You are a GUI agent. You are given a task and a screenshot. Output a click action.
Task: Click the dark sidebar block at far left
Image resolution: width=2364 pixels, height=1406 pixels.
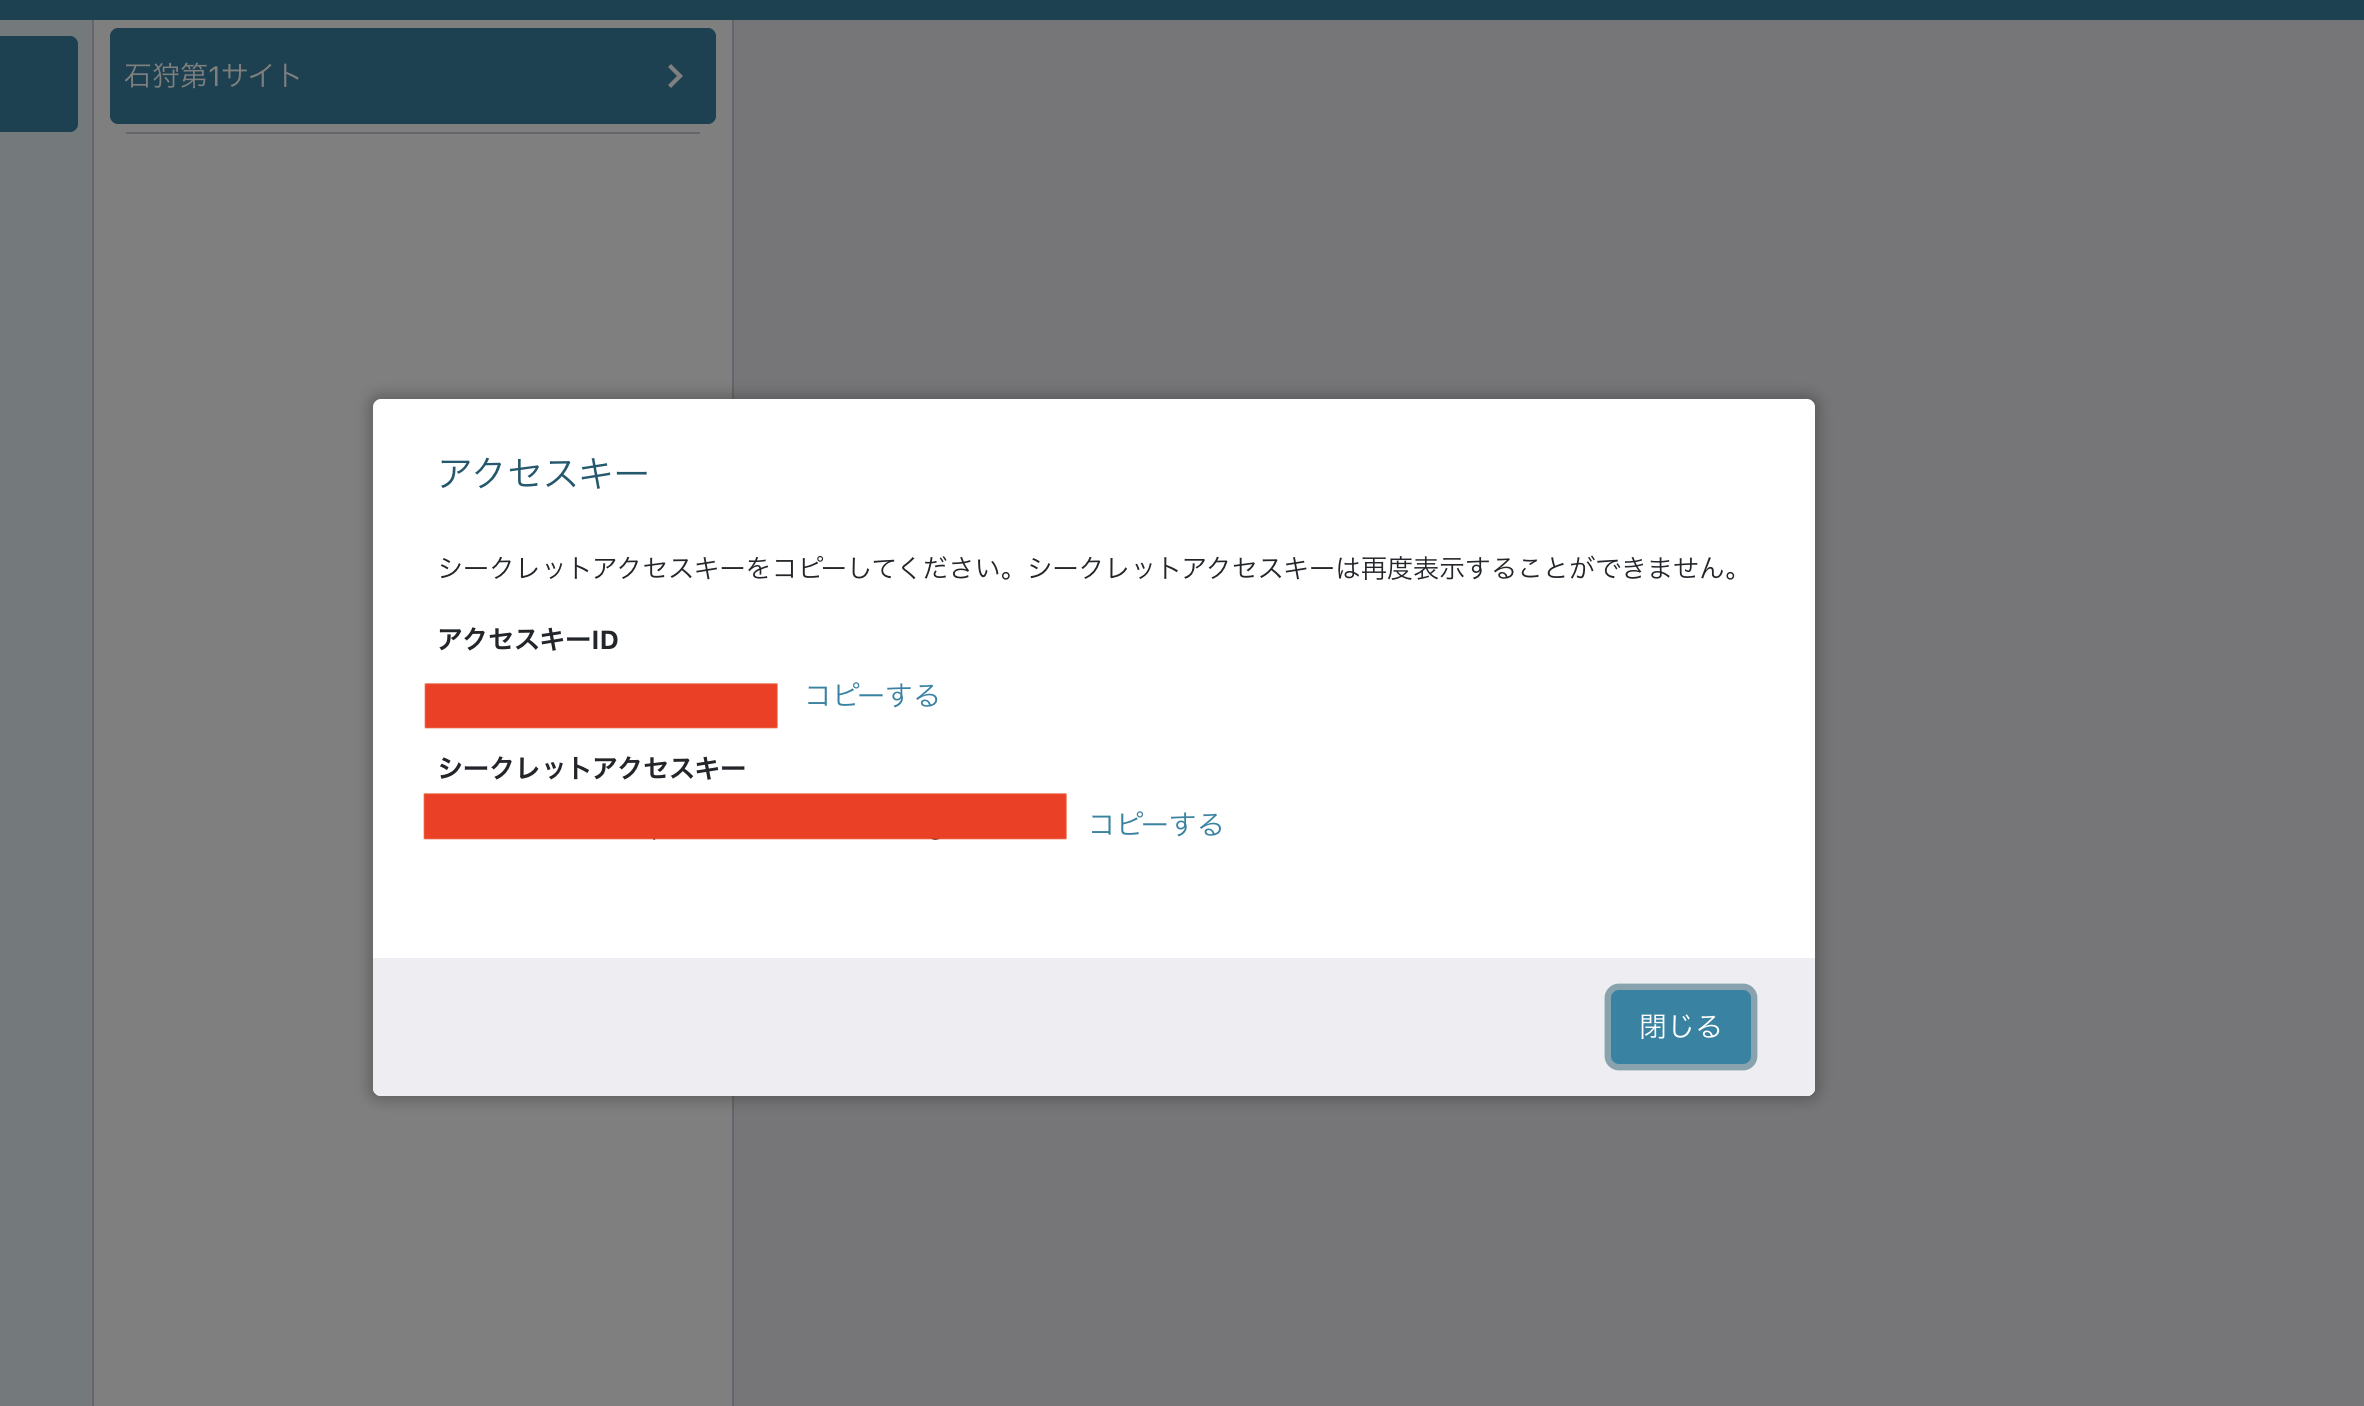tap(38, 84)
